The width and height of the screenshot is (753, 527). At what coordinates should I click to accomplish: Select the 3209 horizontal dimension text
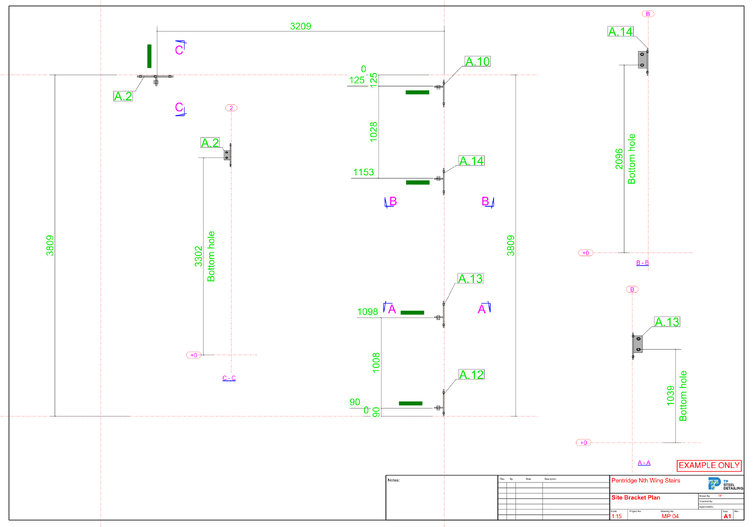coord(300,26)
